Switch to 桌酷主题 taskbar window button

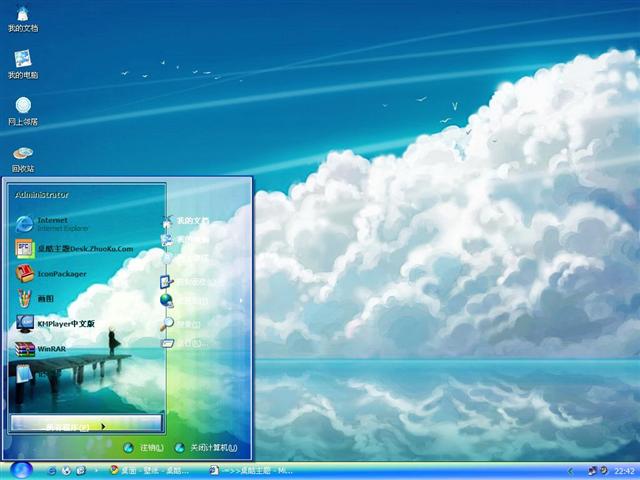[x=251, y=471]
